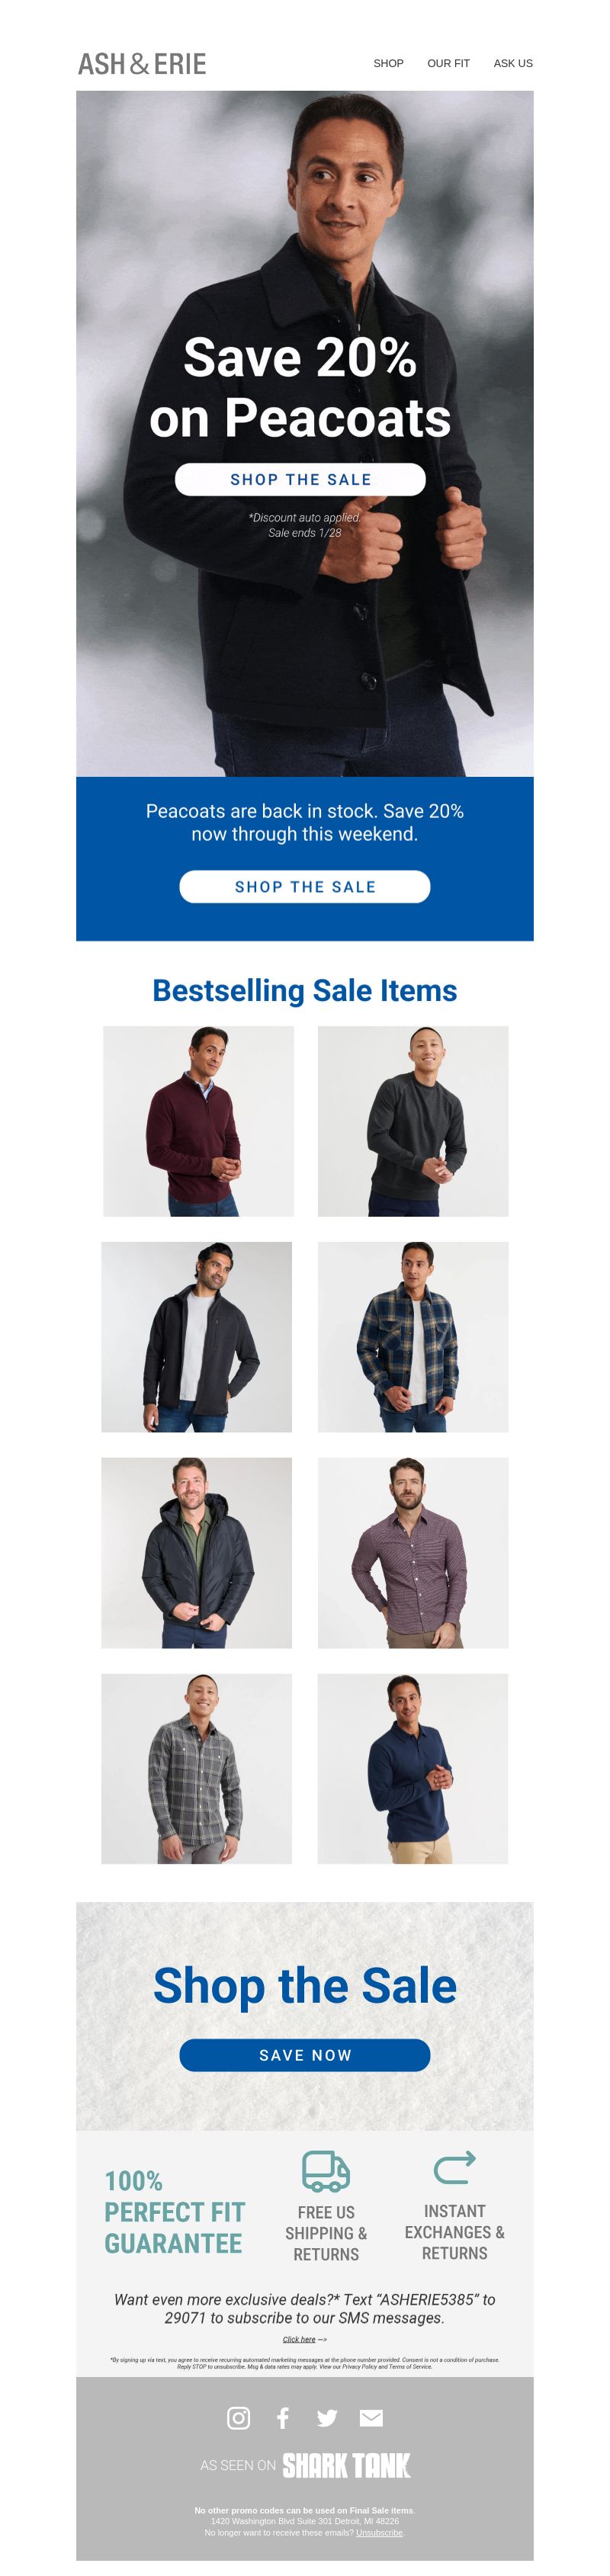Click the Shark Tank logo
Viewport: 610px width, 2576px height.
point(346,2466)
